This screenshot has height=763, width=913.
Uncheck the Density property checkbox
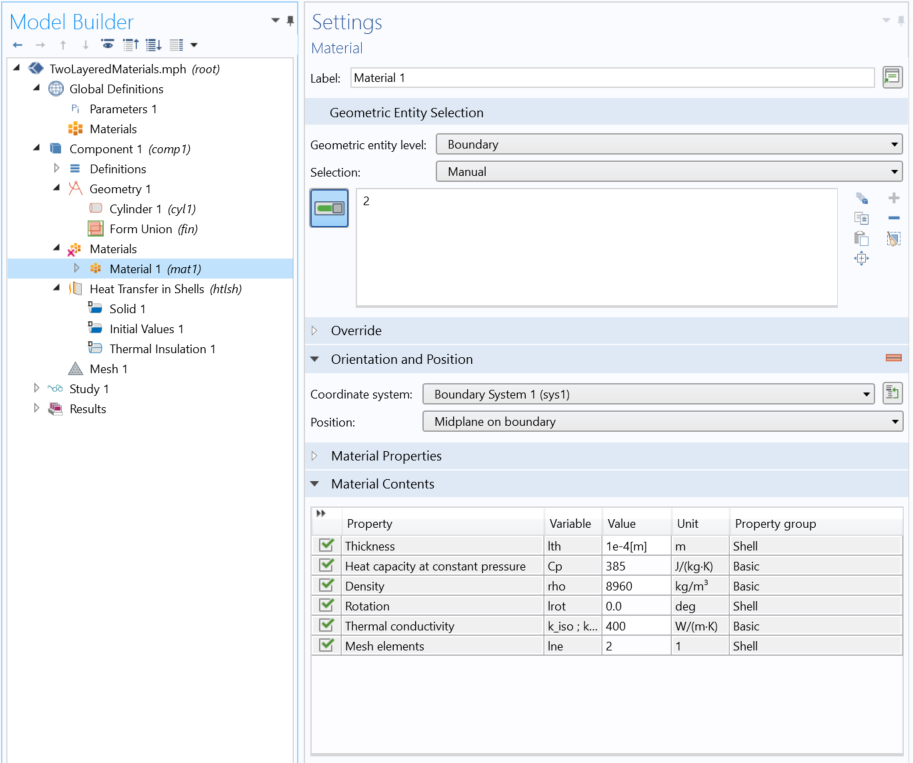(327, 585)
